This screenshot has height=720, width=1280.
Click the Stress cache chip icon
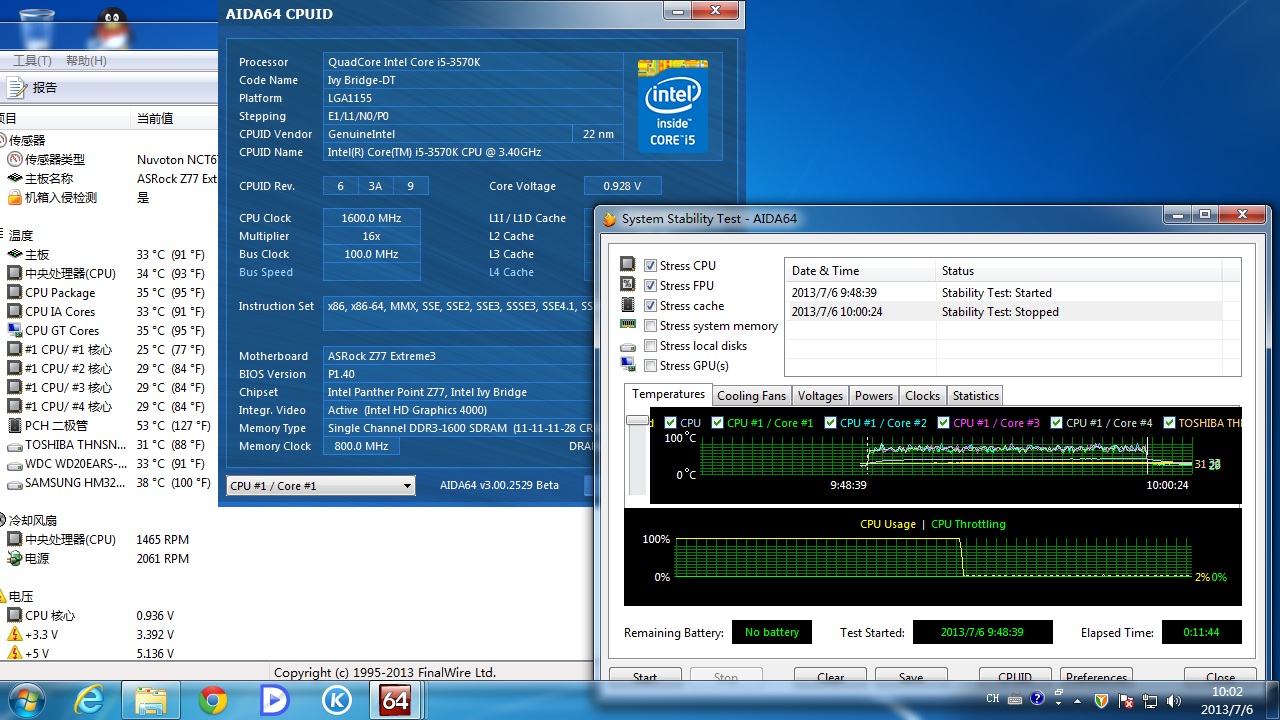627,305
